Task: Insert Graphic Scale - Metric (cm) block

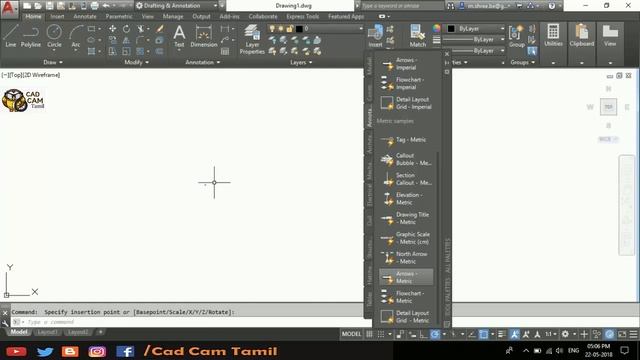Action: pos(406,238)
